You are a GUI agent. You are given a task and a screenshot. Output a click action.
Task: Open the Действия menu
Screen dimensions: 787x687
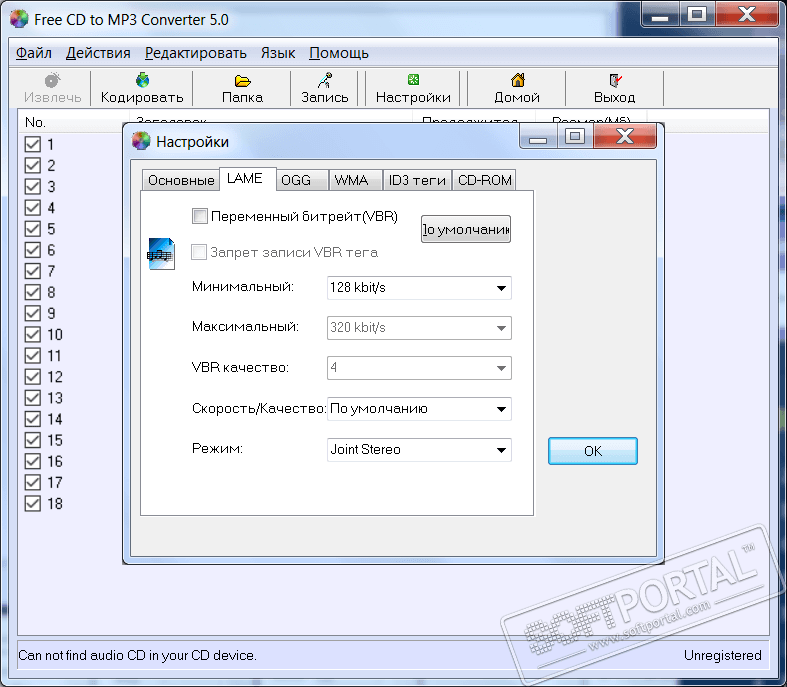coord(98,53)
